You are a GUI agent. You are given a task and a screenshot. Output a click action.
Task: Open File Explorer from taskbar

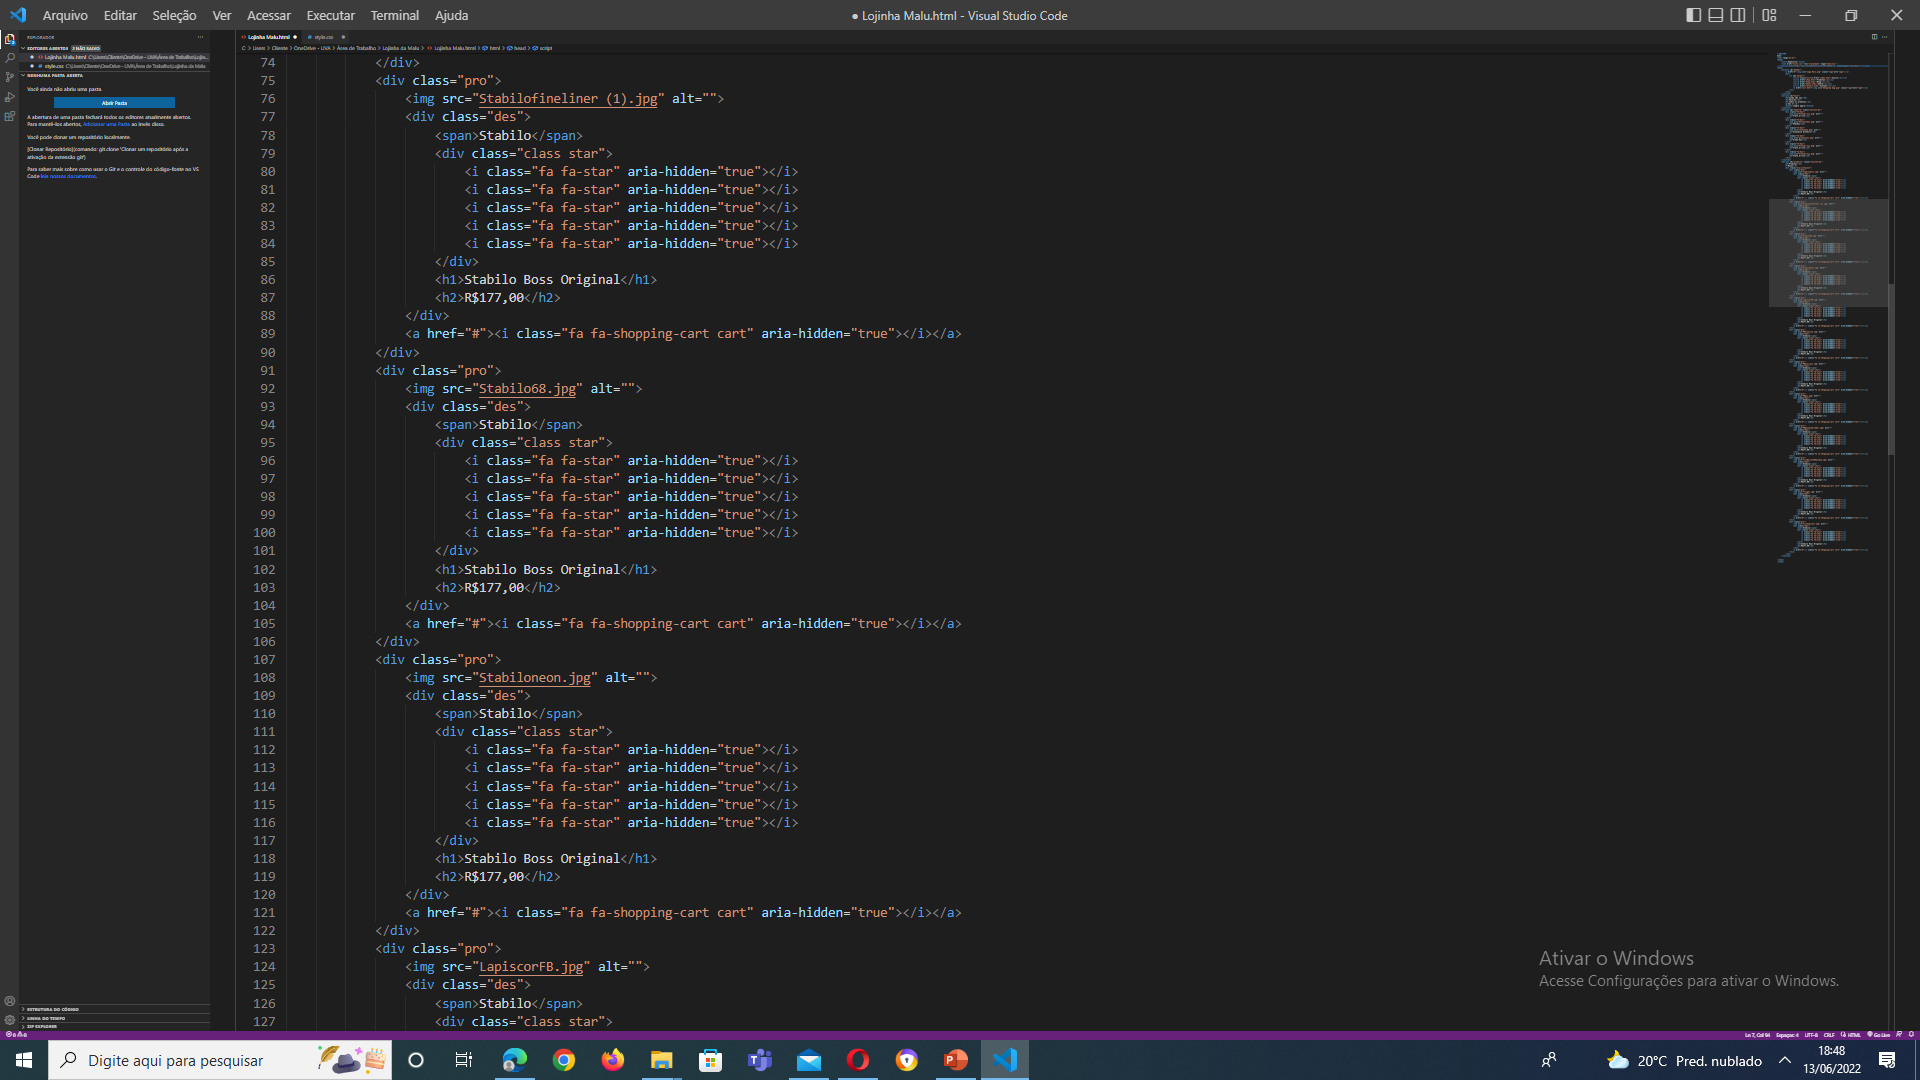[x=662, y=1060]
